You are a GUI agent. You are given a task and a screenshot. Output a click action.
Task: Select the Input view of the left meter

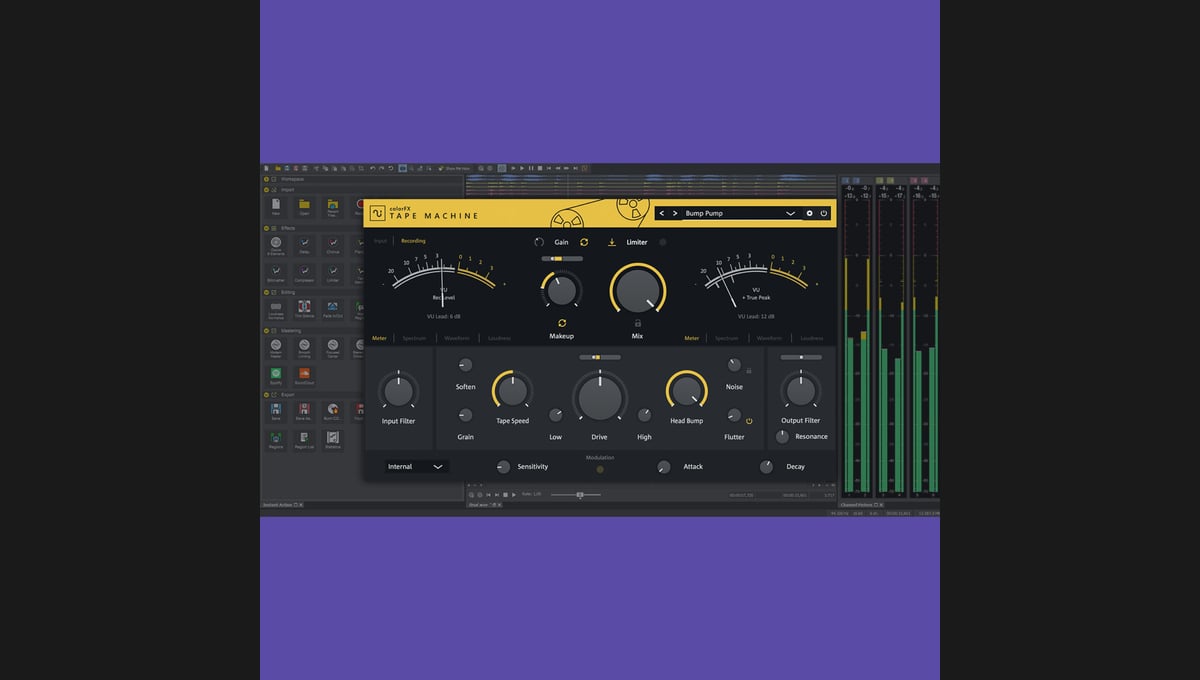point(380,241)
